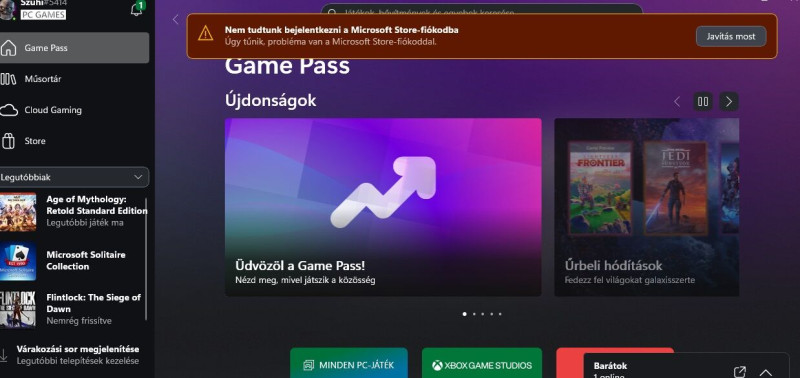Click the sidebar recent games scrollbar

(146, 259)
